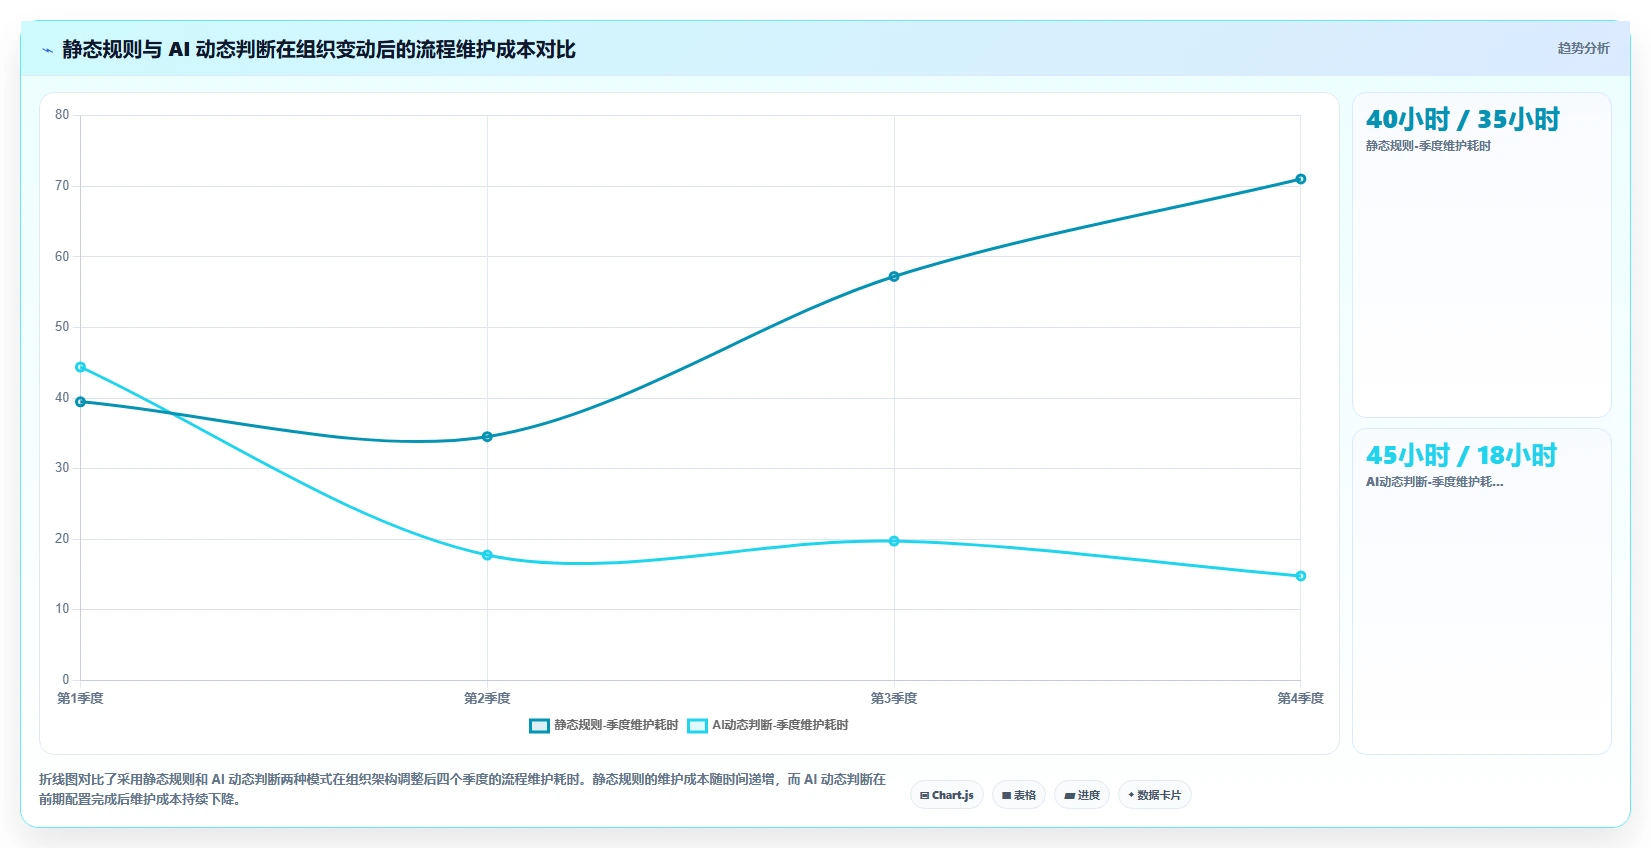
Task: Click the trend icon beside the chart title
Action: (47, 50)
